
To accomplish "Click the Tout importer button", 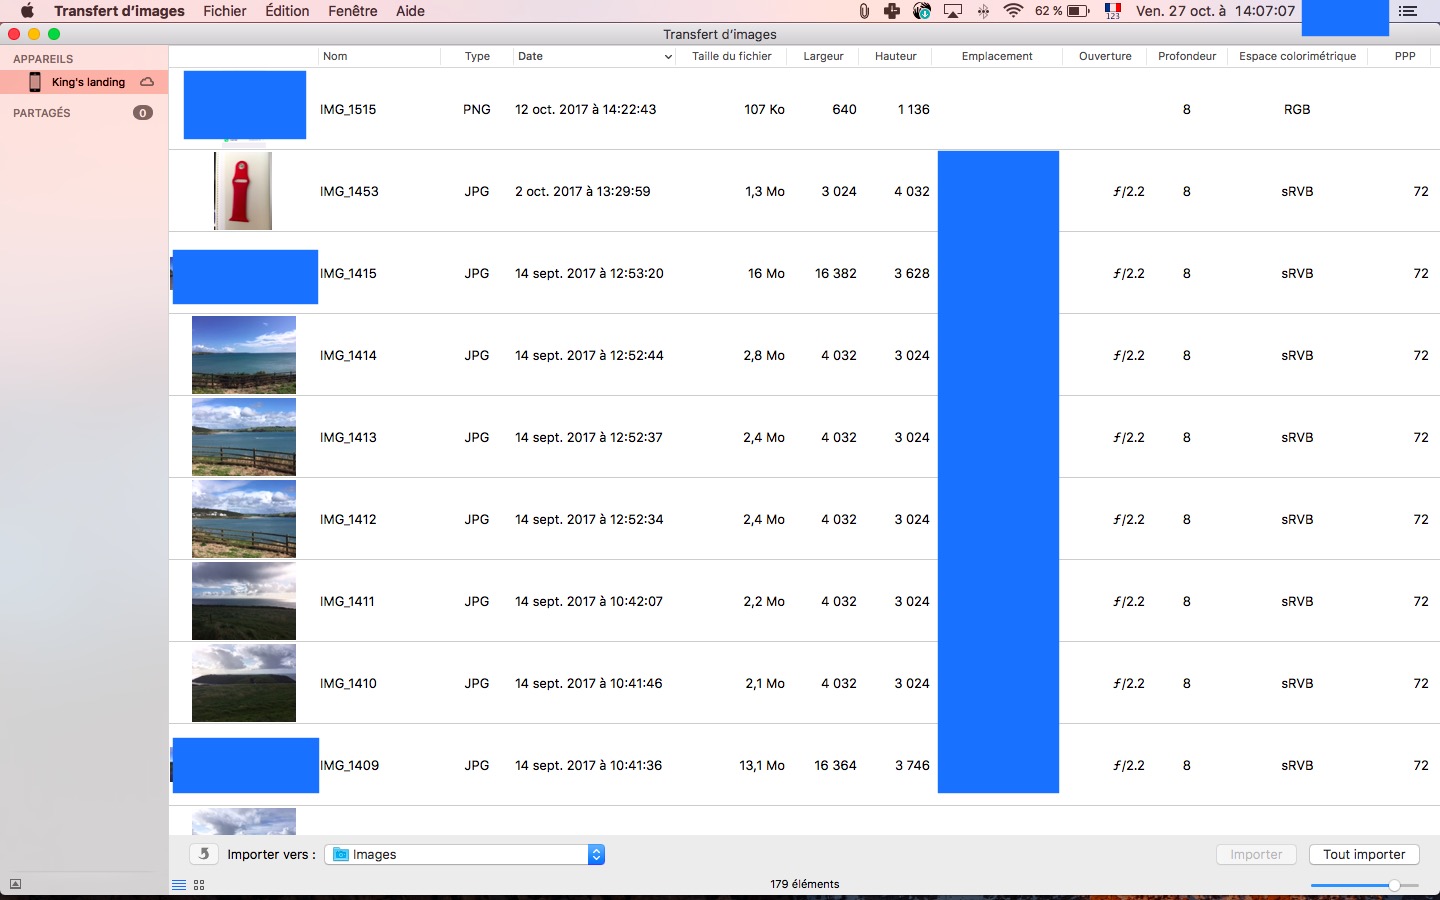I will coord(1364,854).
